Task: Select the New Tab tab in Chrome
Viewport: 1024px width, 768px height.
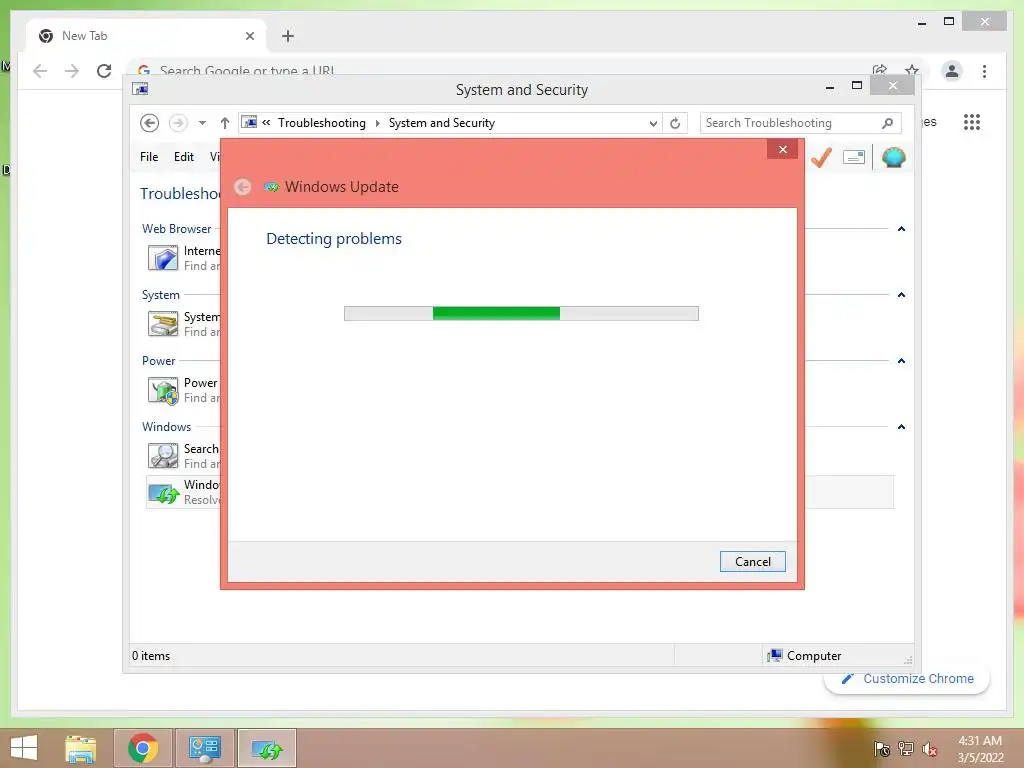Action: (145, 36)
